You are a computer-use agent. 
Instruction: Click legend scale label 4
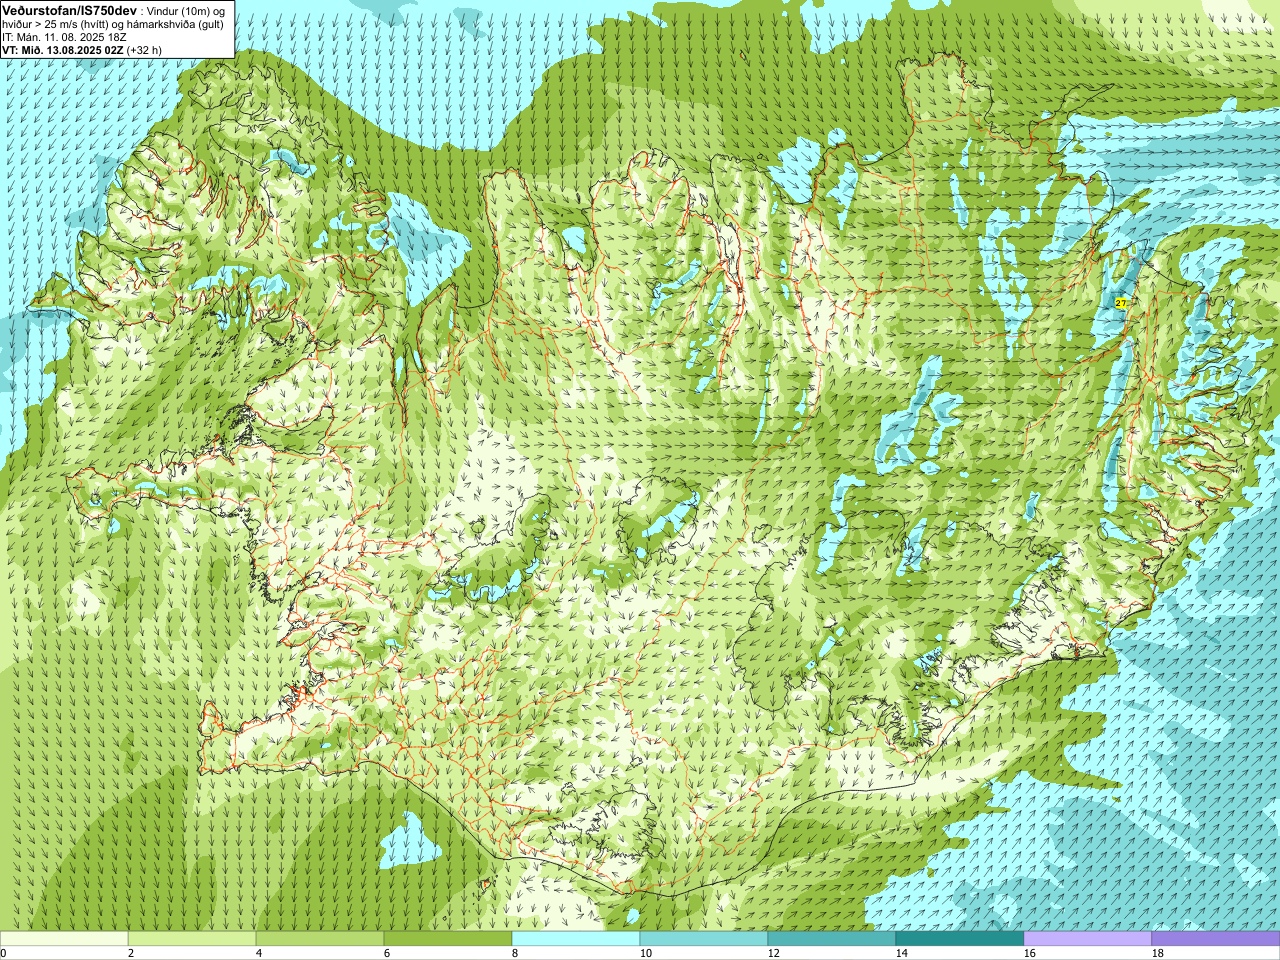(x=259, y=953)
